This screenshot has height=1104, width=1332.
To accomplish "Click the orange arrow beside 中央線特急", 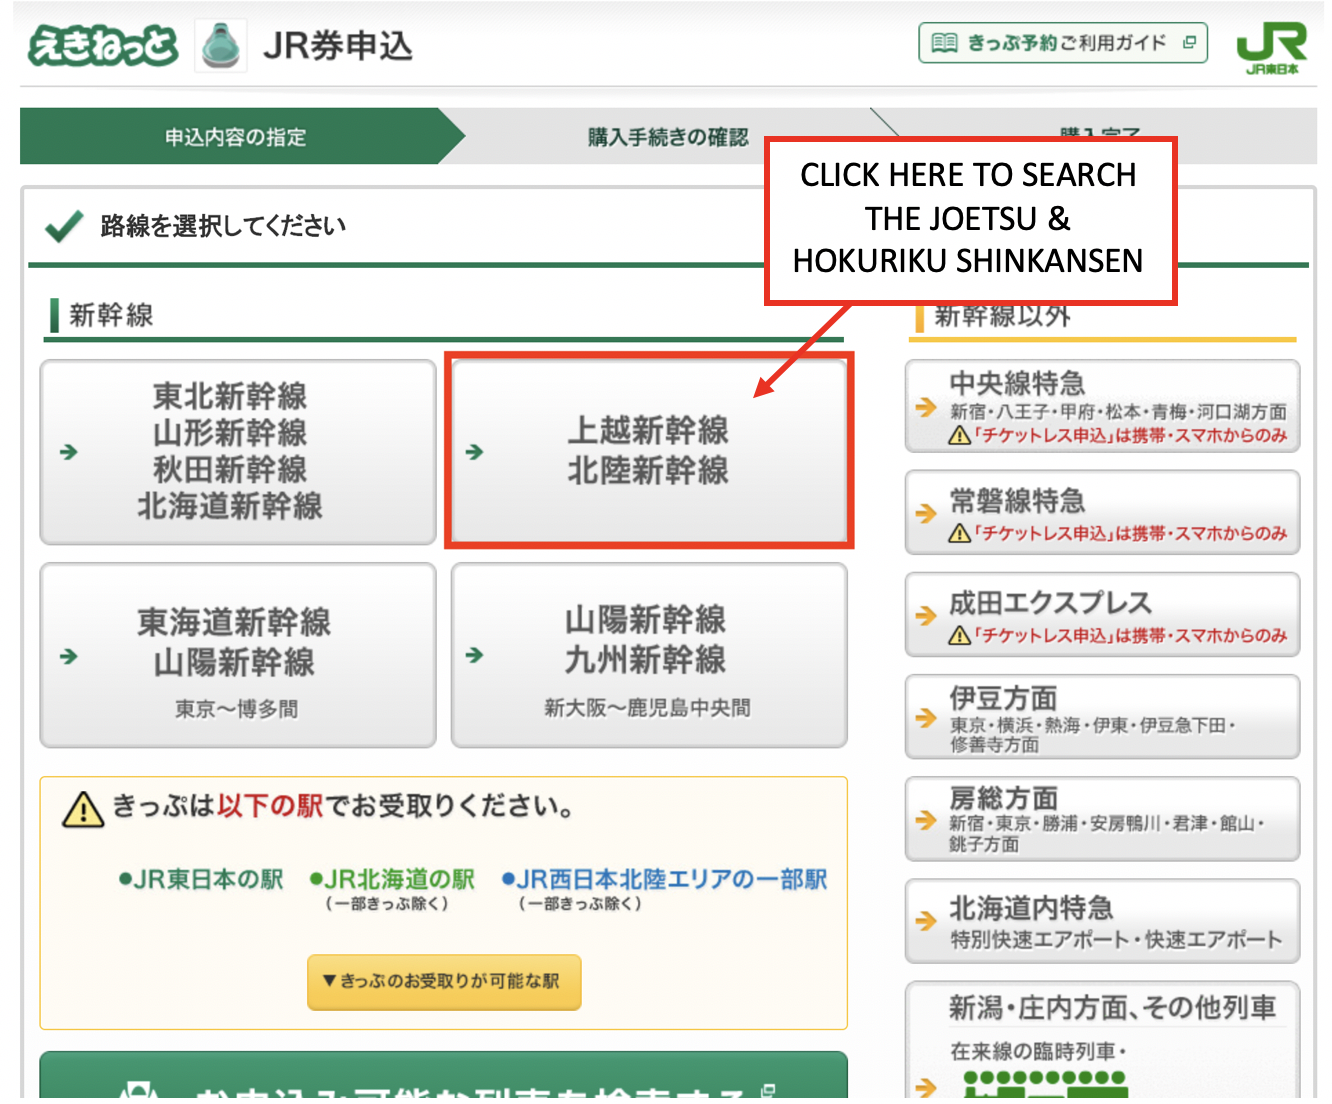I will point(926,408).
